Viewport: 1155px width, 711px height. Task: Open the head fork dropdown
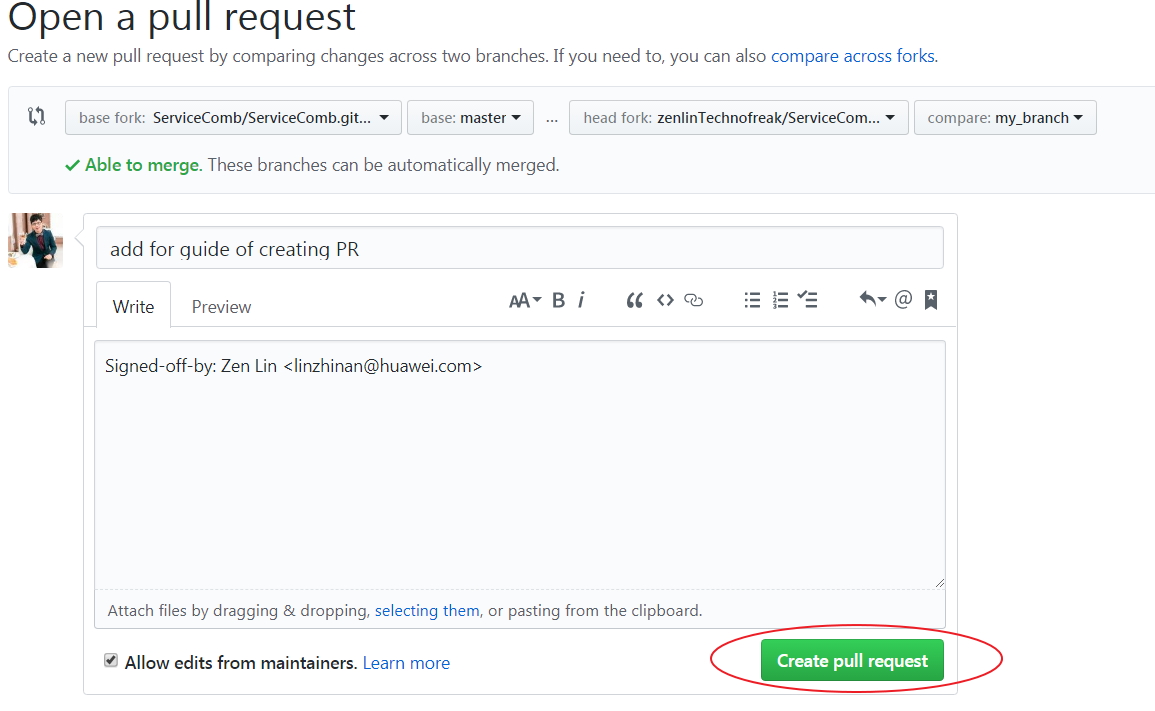click(738, 118)
